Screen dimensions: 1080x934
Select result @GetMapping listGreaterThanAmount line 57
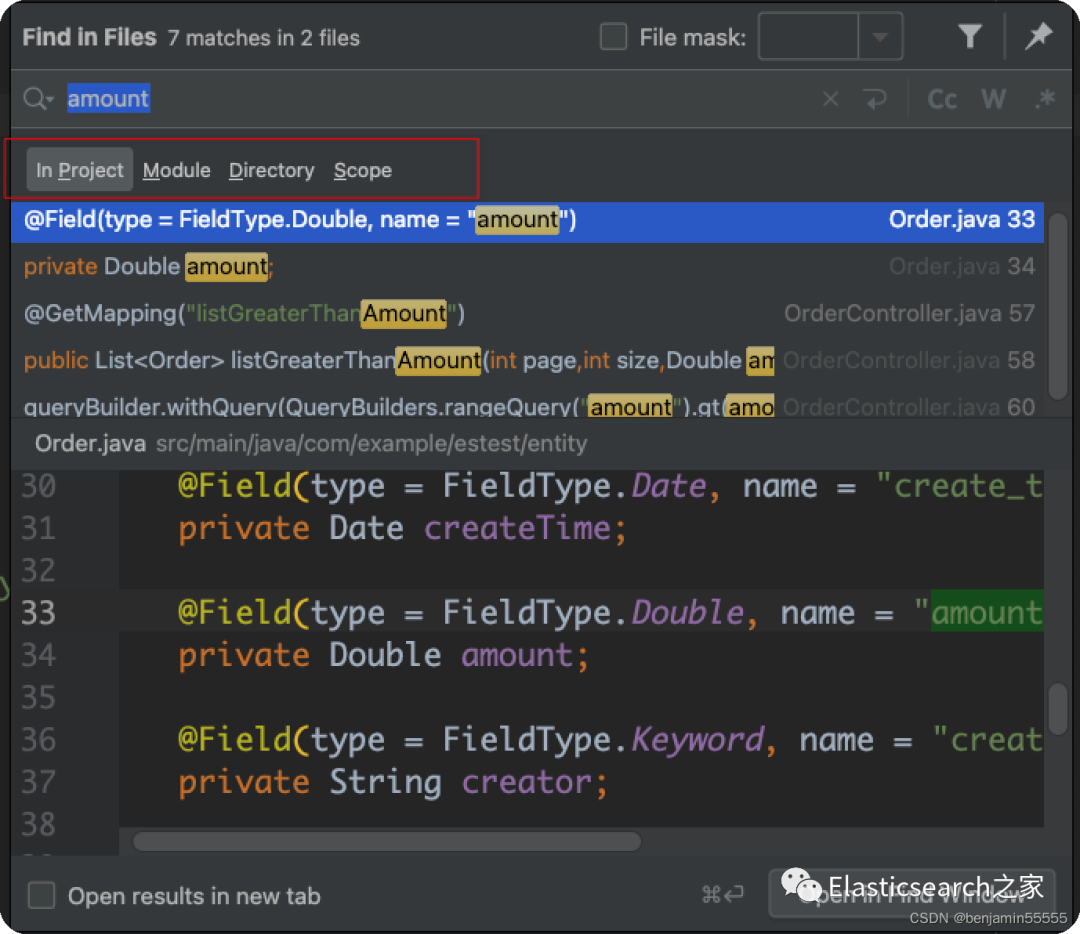pyautogui.click(x=527, y=313)
